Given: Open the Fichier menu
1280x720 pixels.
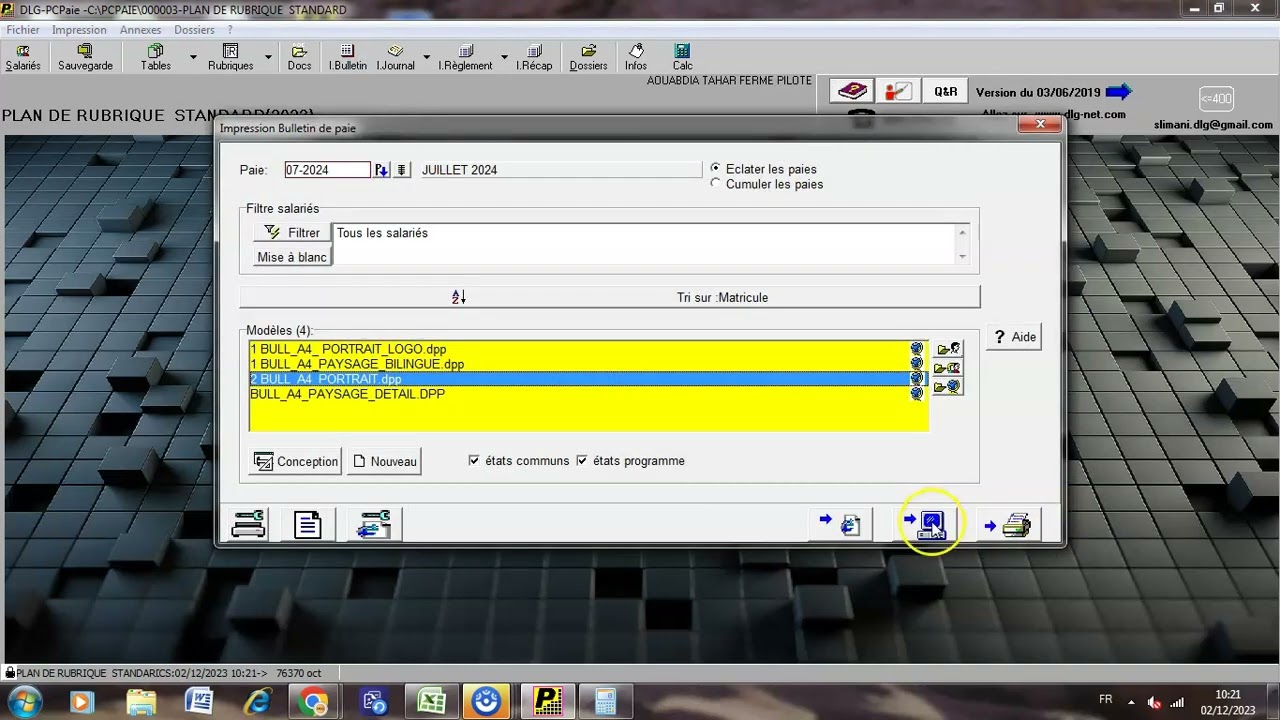Looking at the screenshot, I should tap(23, 30).
